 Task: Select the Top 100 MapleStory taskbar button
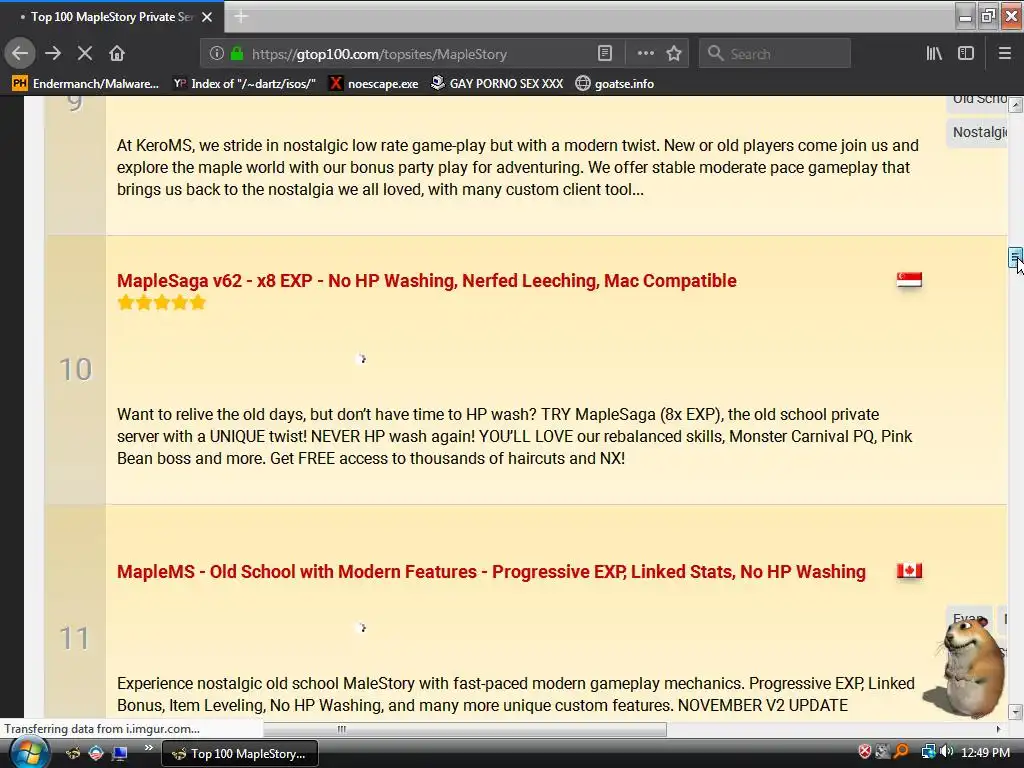pyautogui.click(x=240, y=754)
